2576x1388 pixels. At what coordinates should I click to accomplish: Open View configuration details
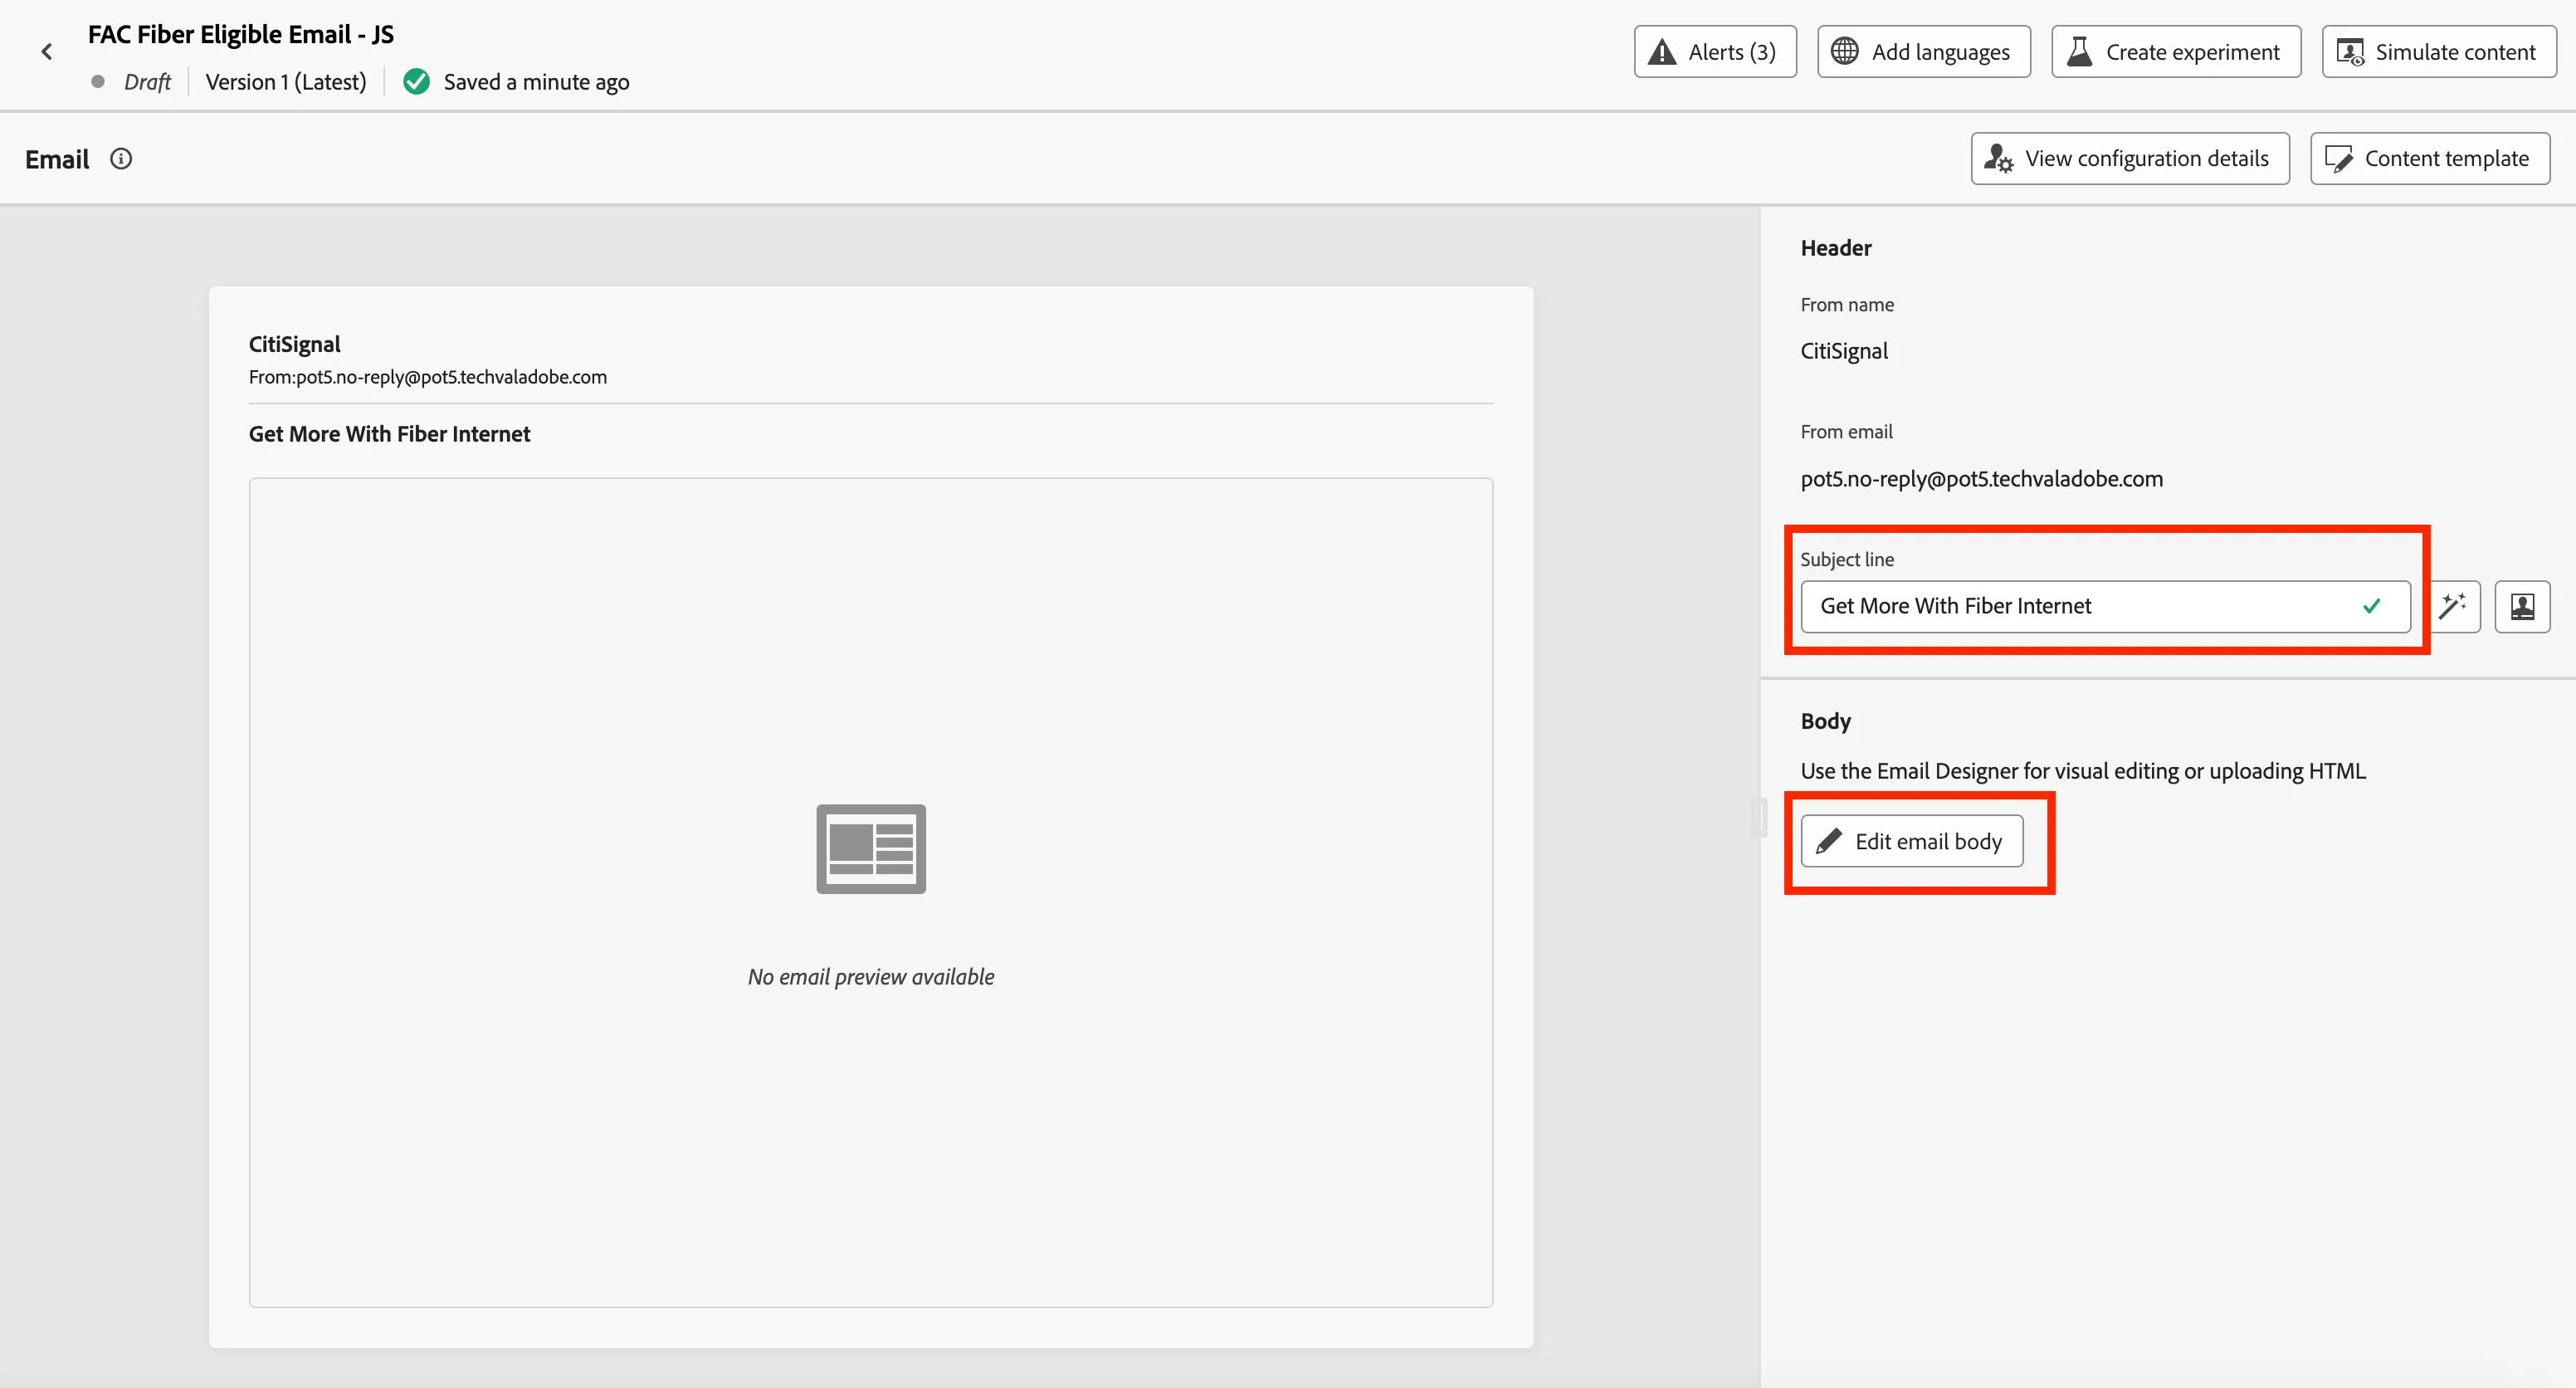click(x=2130, y=159)
